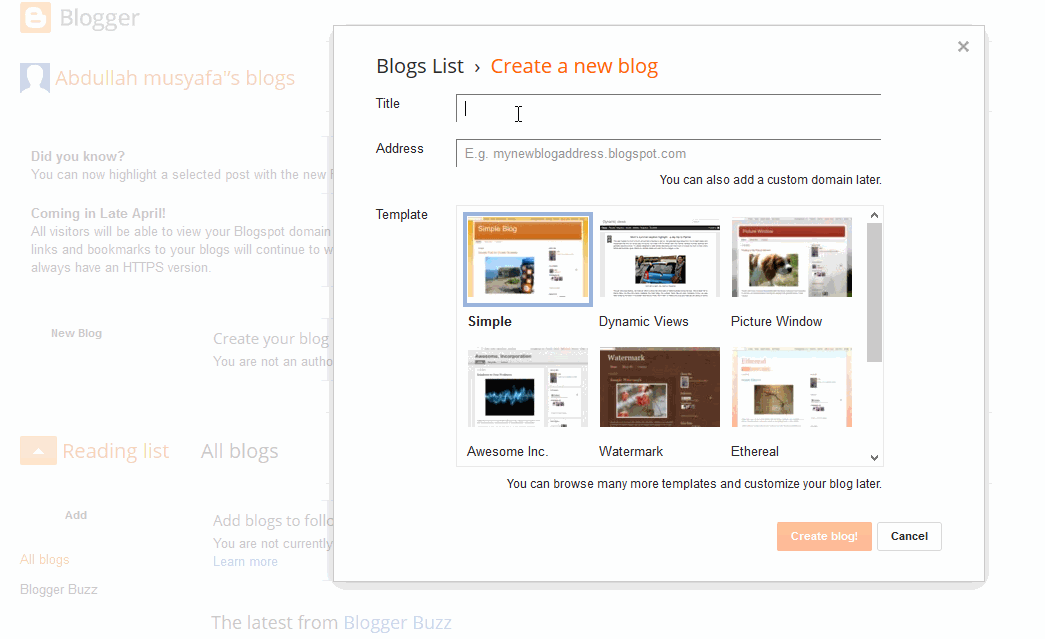Viewport: 1045px width, 639px height.
Task: Click the template list scrollbar thumb
Action: tap(874, 293)
